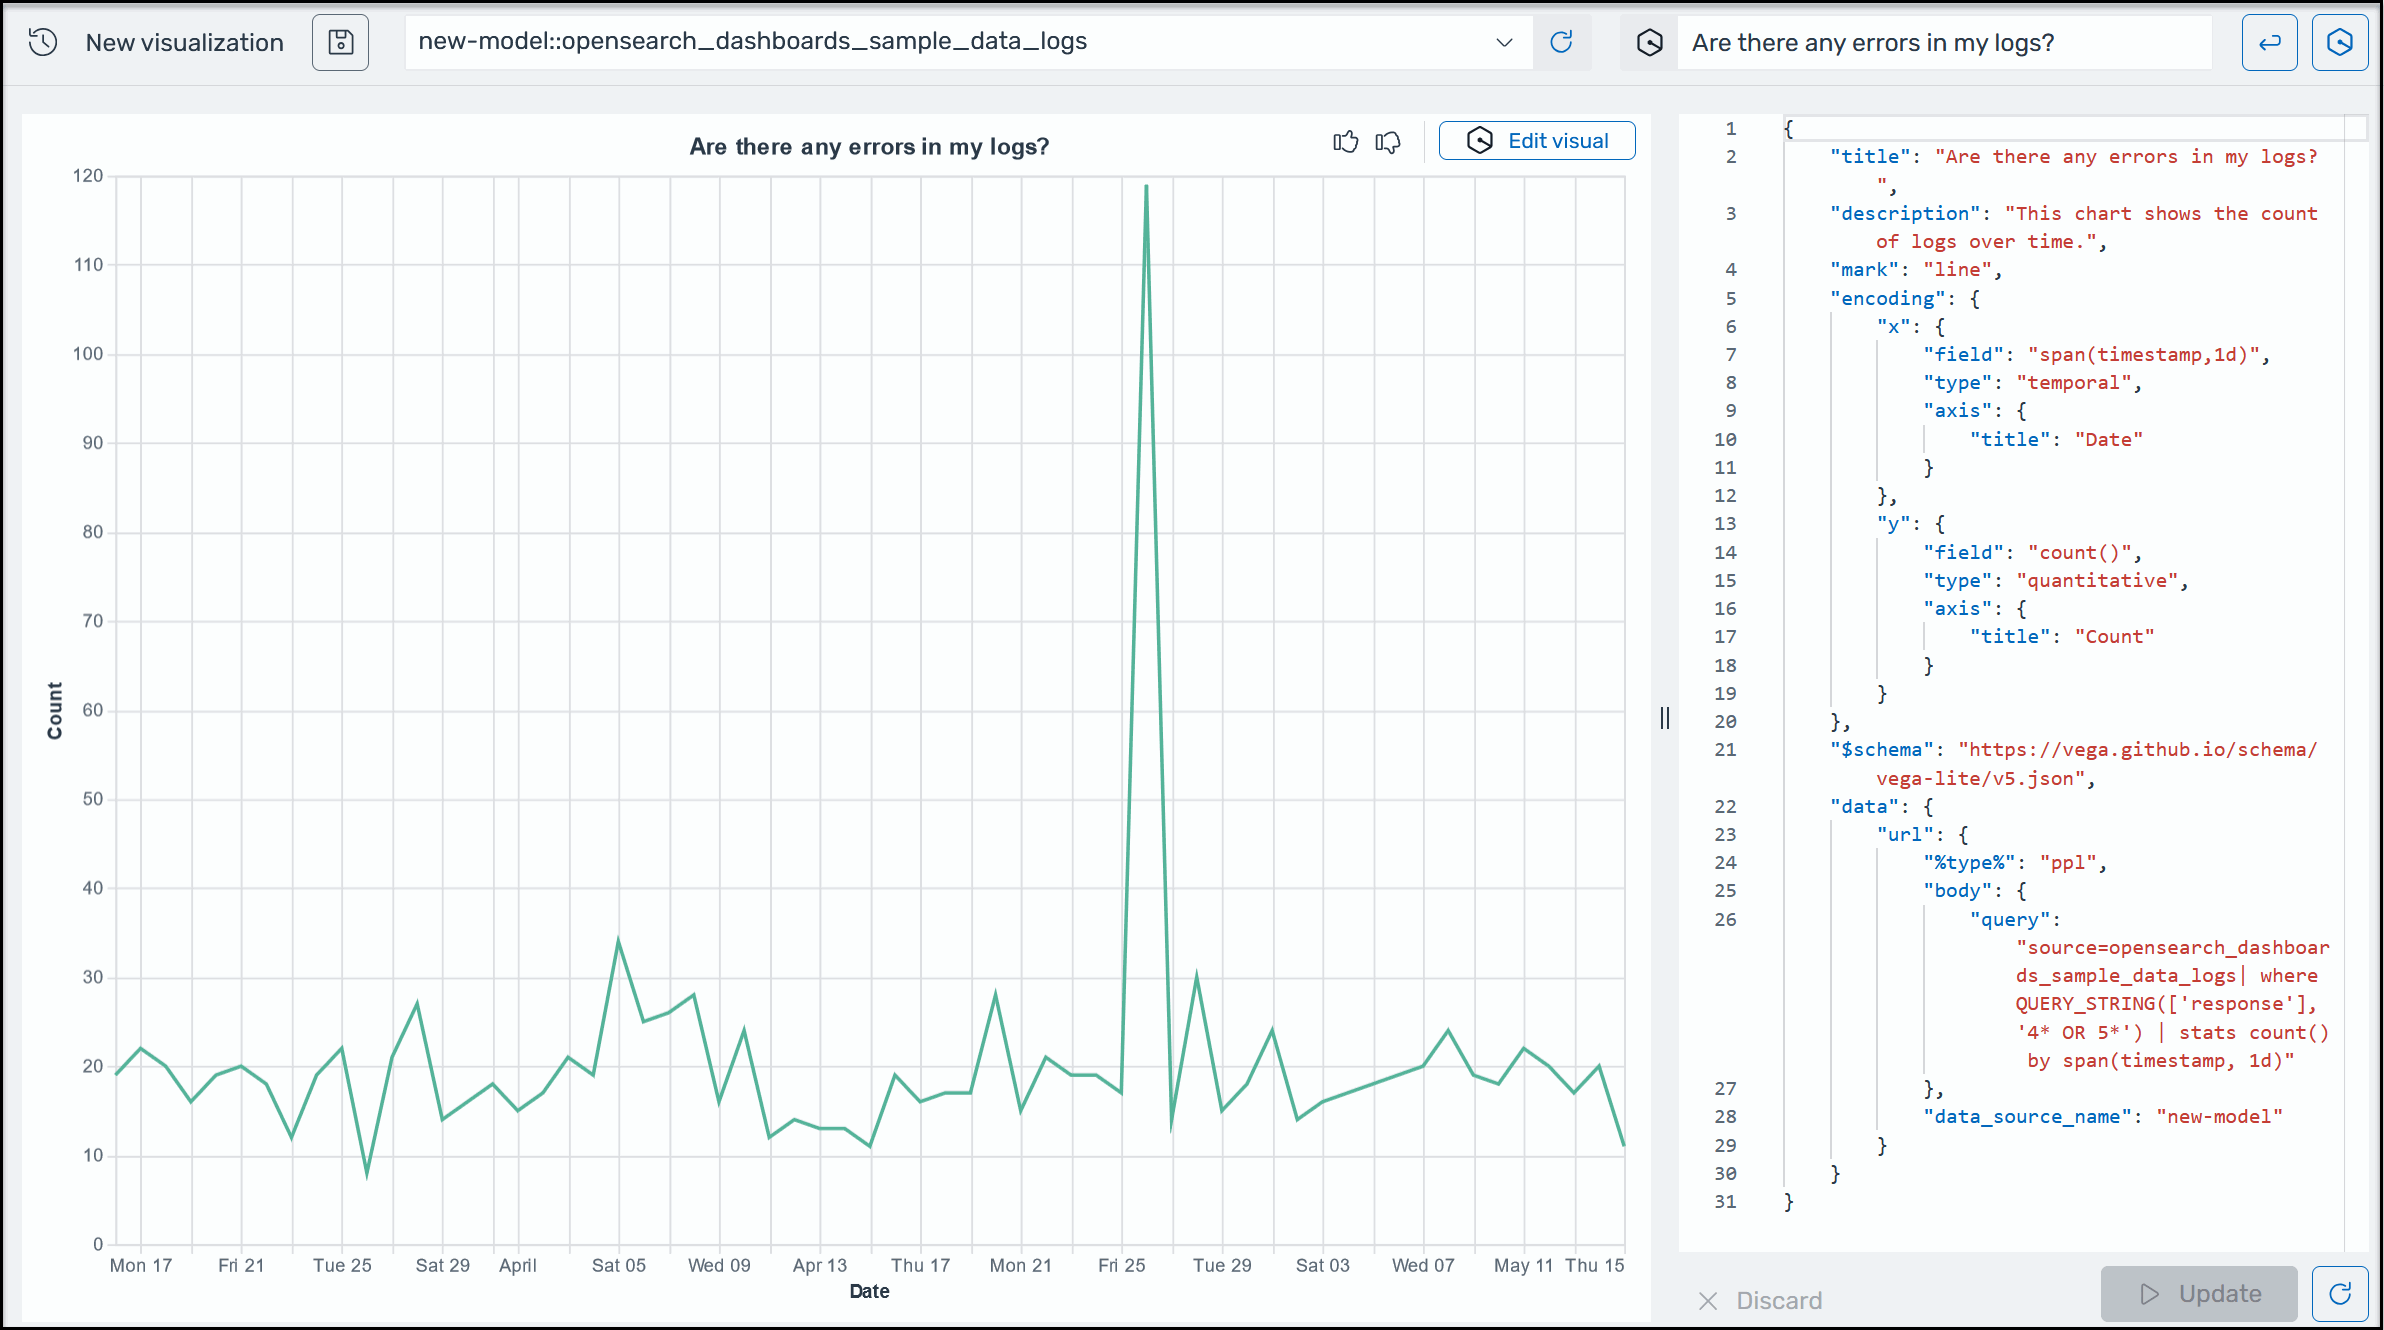Save the visualization with the floppy disk icon
Screen dimensions: 2384x1330
340,41
